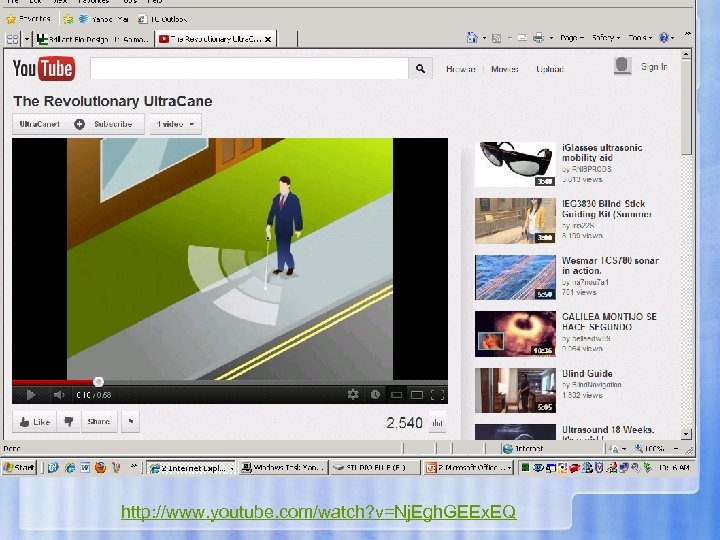Click into the YouTube search field
The image size is (720, 540).
click(249, 69)
